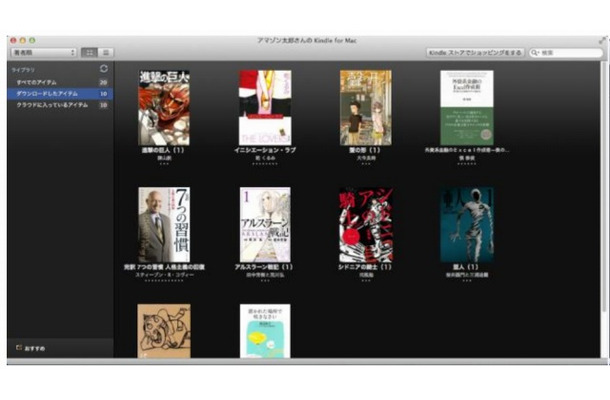Image resolution: width=610 pixels, height=400 pixels.
Task: Switch to grid view
Action: coord(89,53)
